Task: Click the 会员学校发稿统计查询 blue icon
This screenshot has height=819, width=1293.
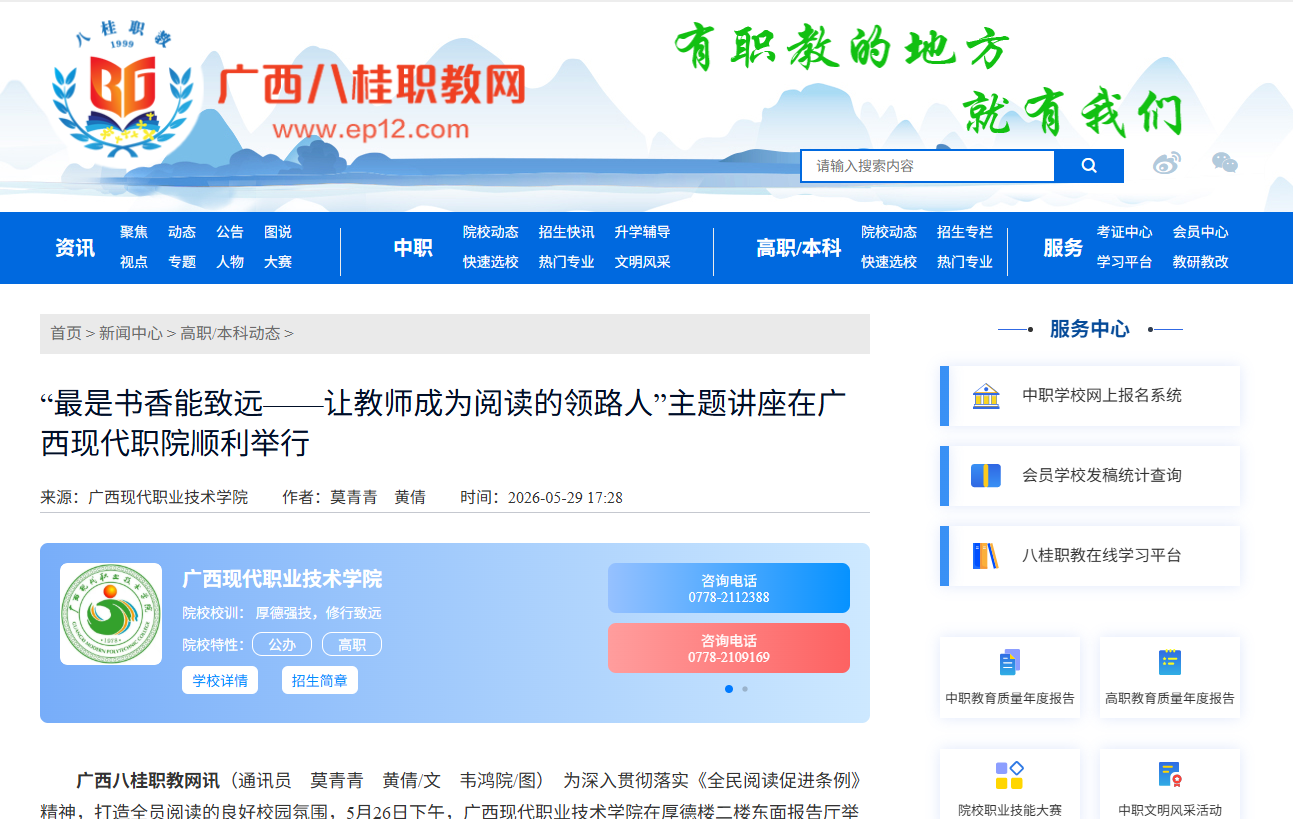Action: (x=986, y=476)
